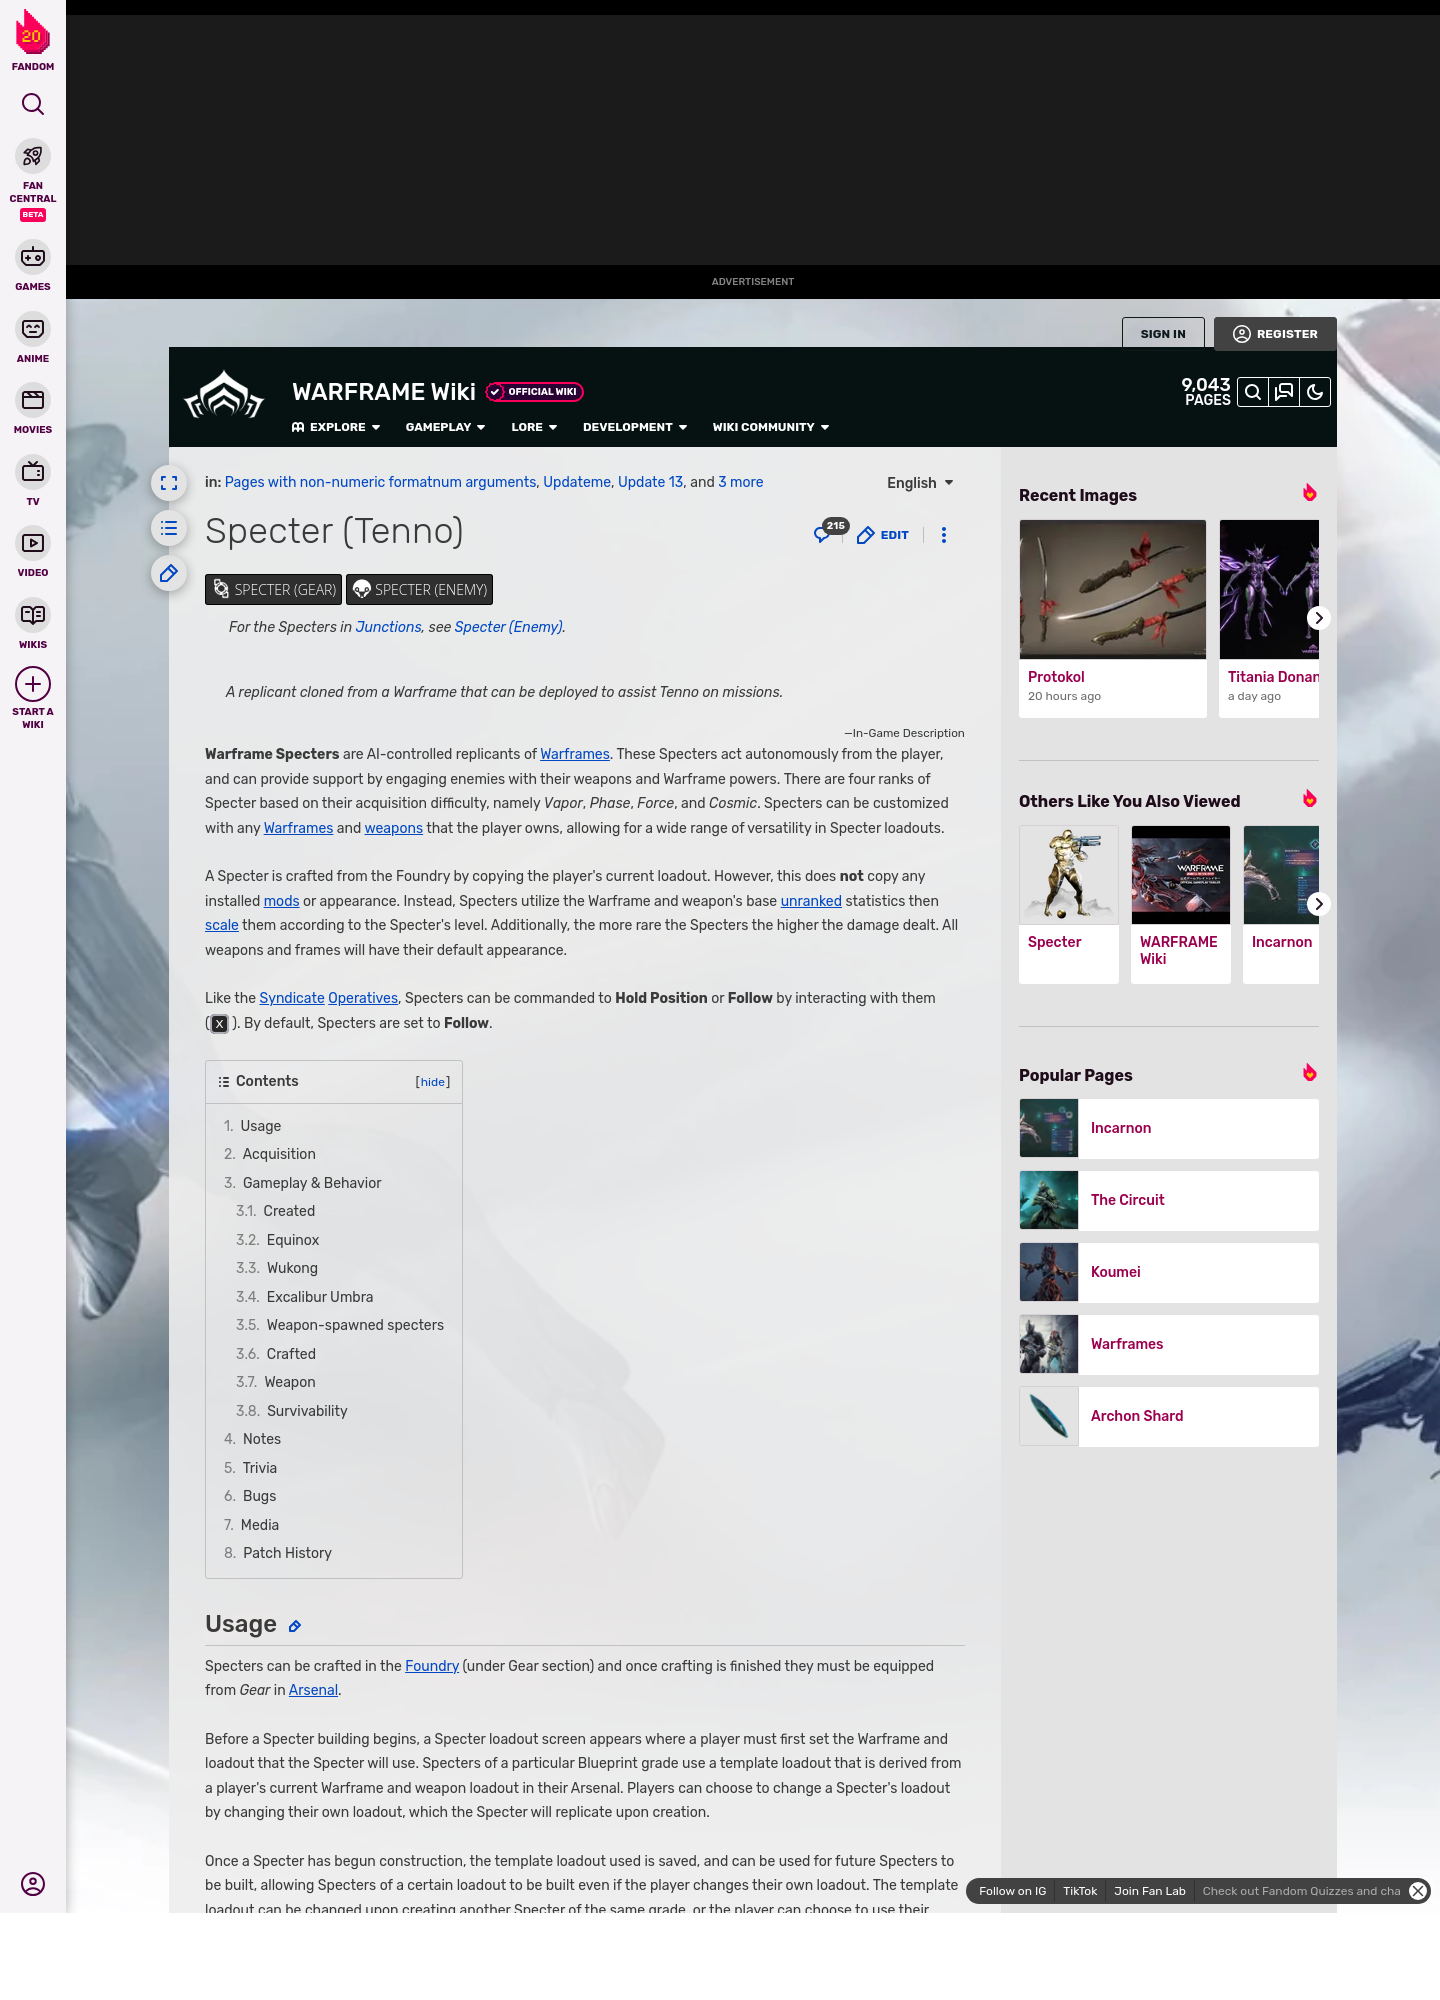This screenshot has width=1440, height=2000.
Task: Open the Syndicate link
Action: click(292, 998)
